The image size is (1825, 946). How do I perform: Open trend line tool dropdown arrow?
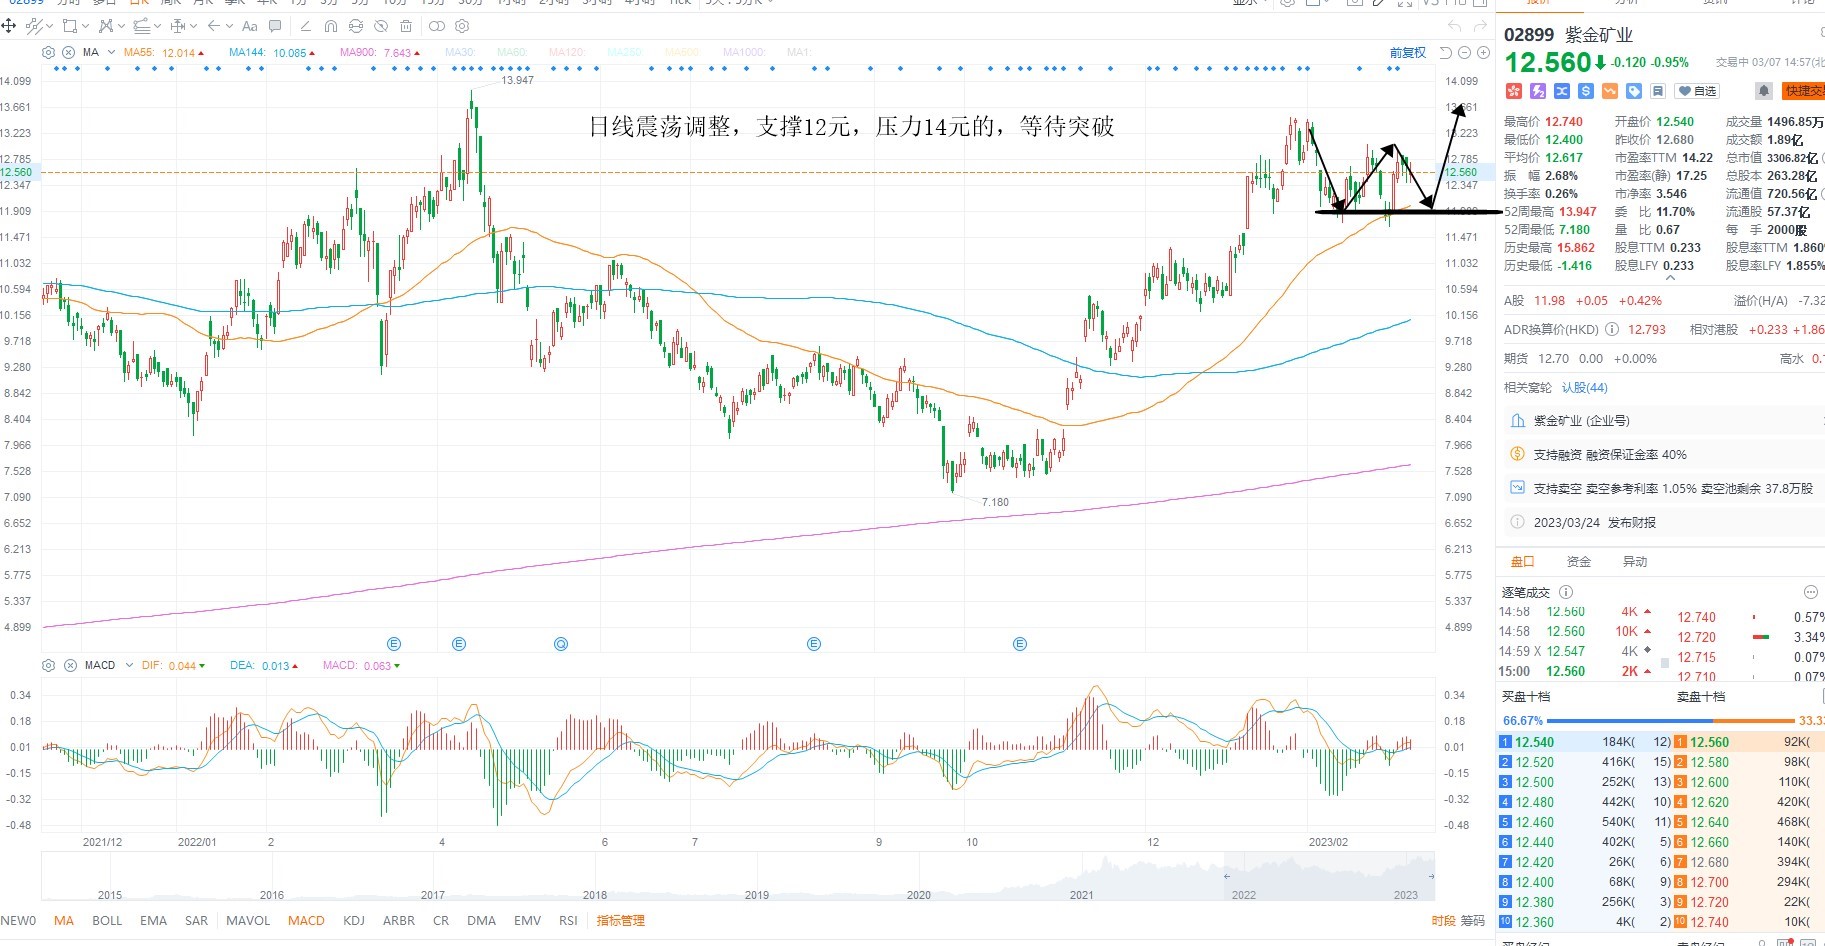[x=50, y=26]
